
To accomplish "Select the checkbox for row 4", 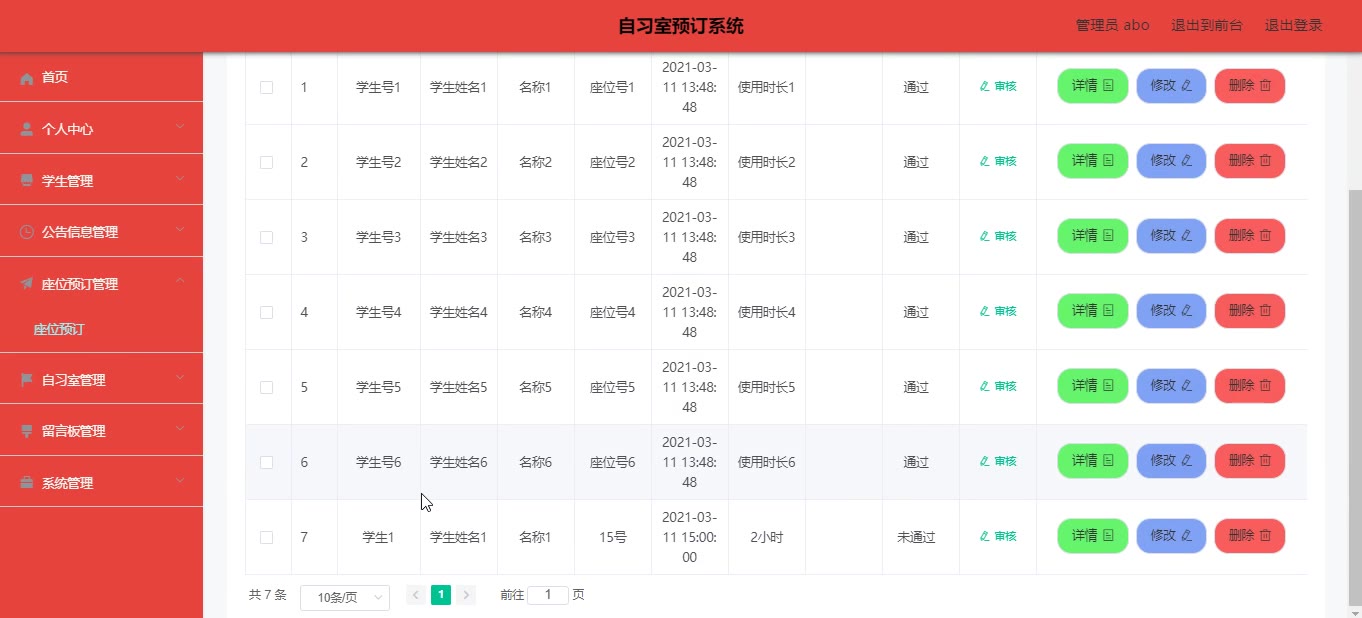I will coord(266,312).
